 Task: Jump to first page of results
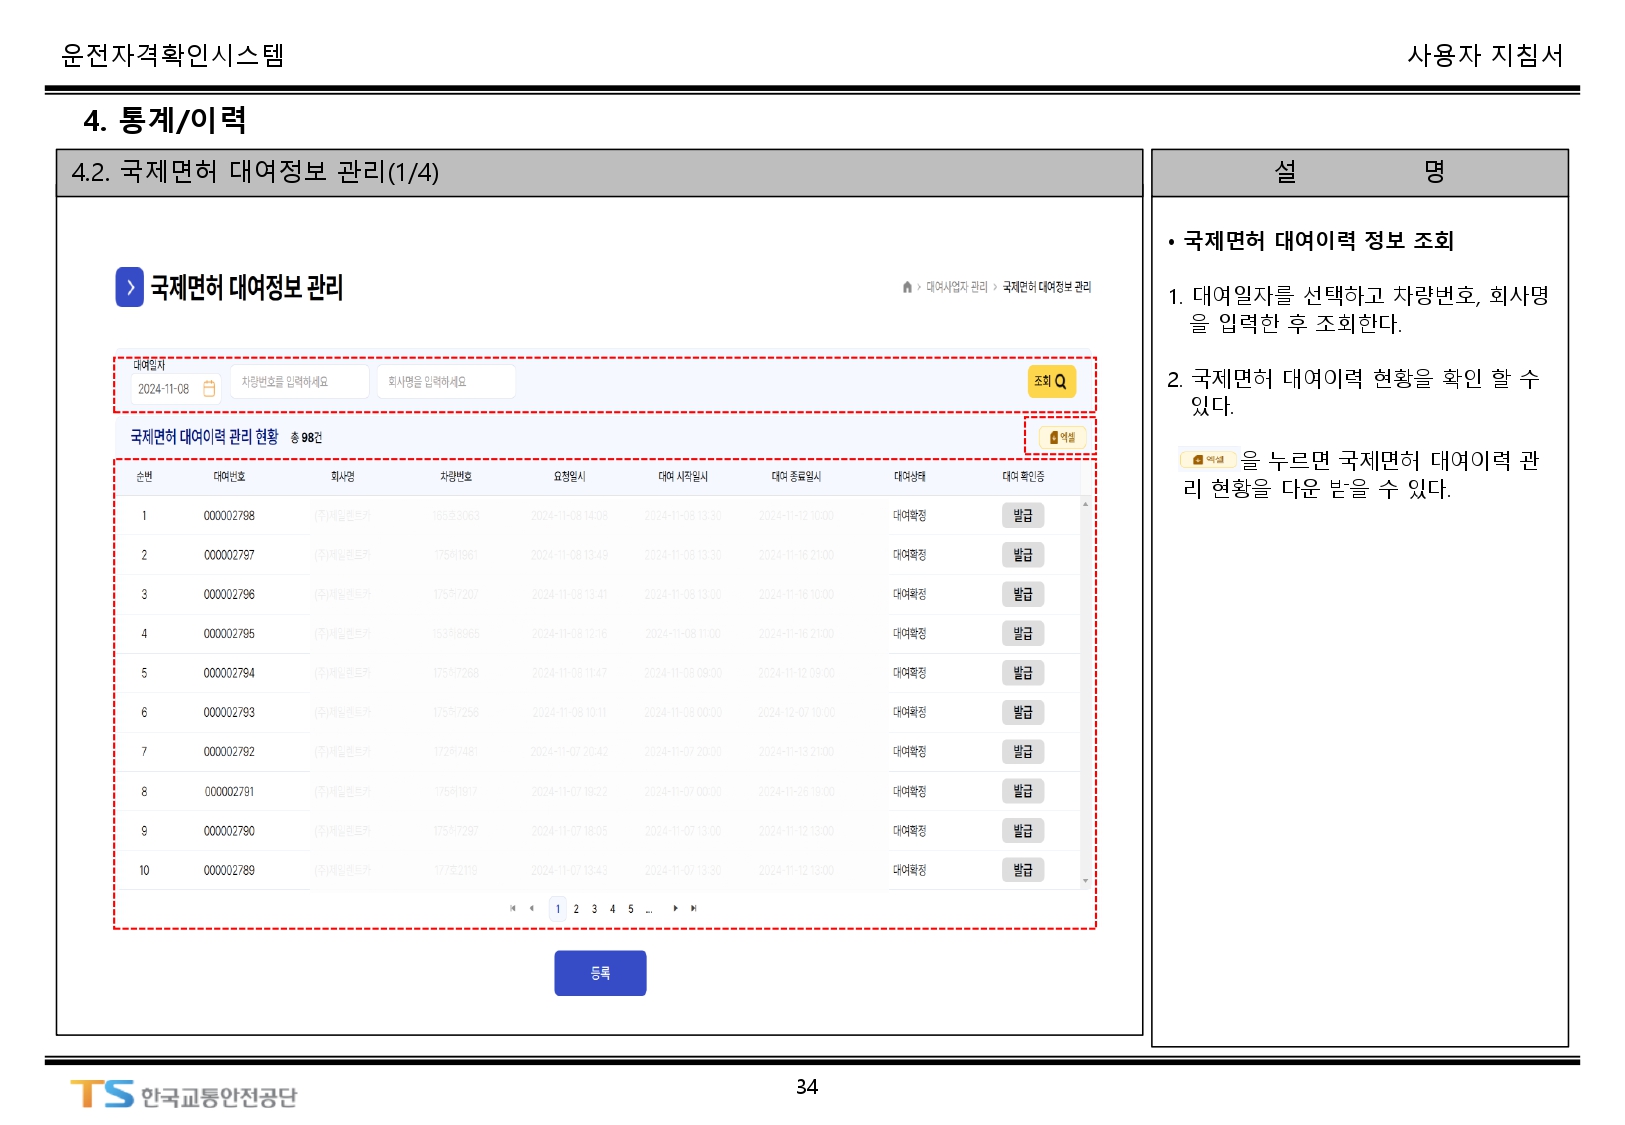click(513, 909)
